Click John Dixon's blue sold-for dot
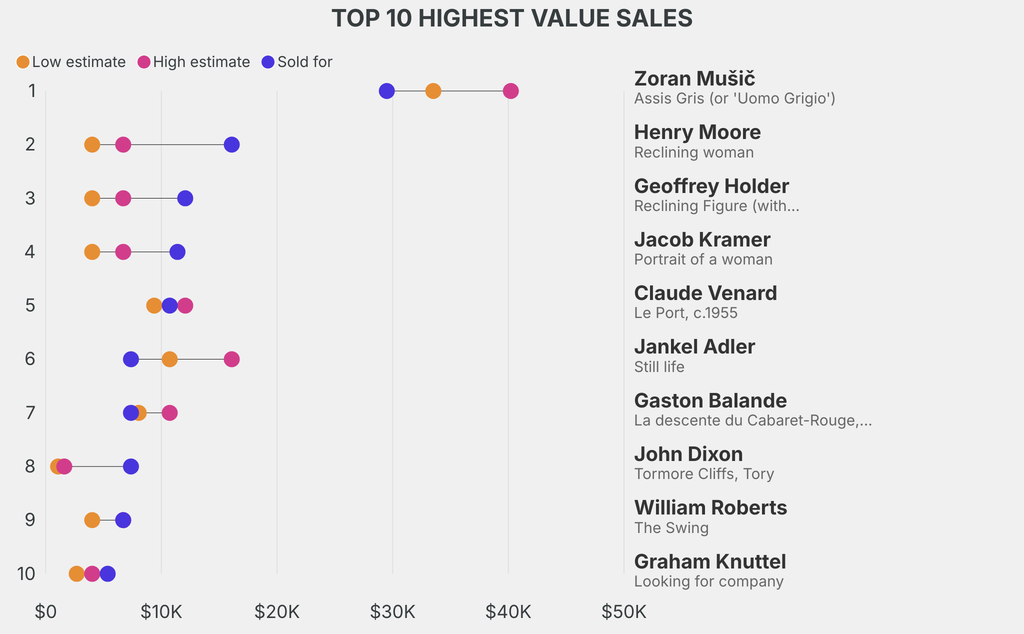The width and height of the screenshot is (1024, 634). click(x=131, y=466)
